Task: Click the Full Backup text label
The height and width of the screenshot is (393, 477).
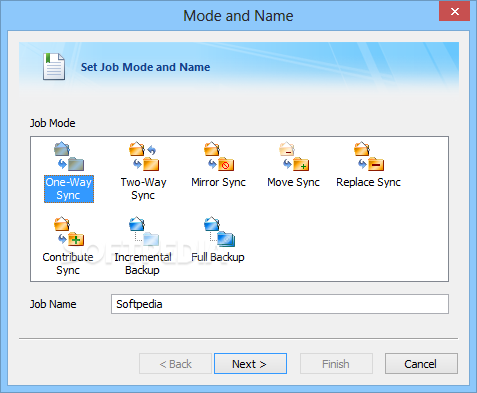Action: point(218,257)
